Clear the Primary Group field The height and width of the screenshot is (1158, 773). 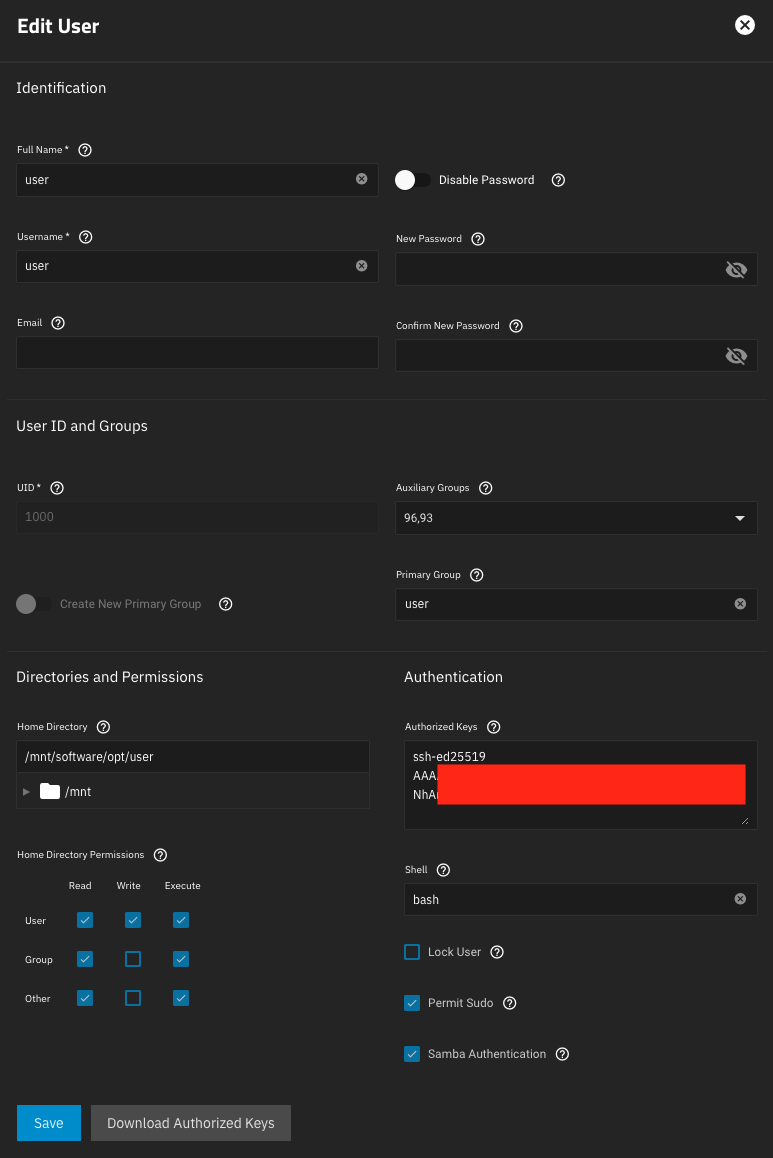point(740,604)
